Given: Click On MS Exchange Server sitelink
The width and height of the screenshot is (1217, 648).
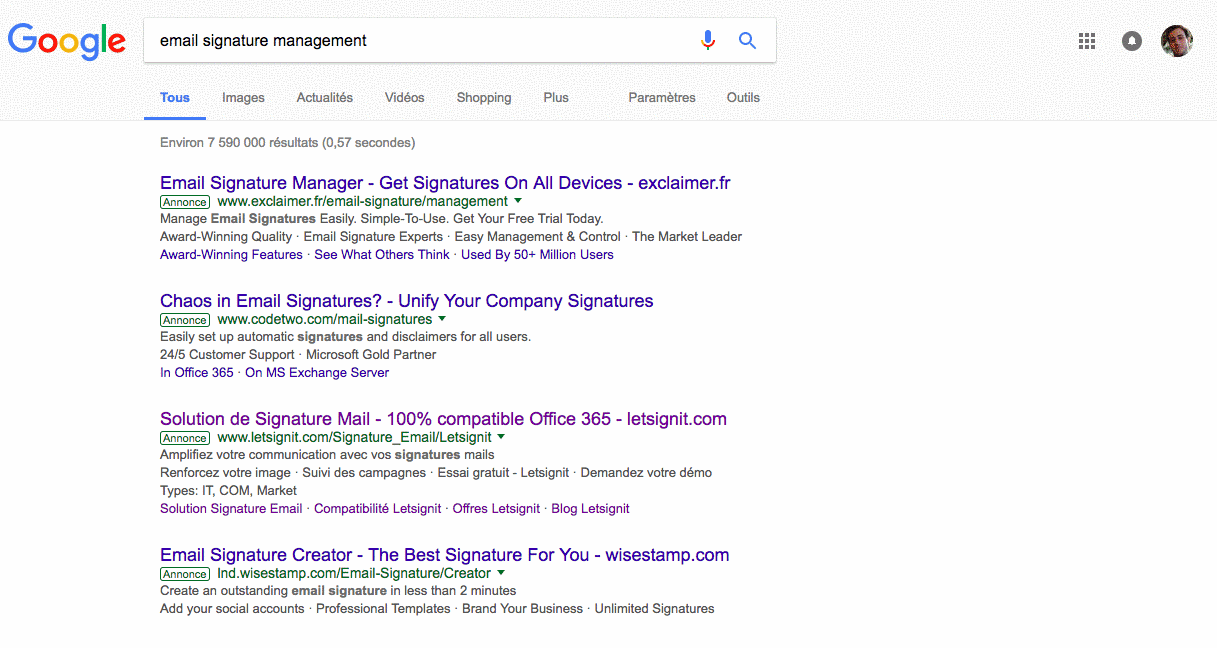Looking at the screenshot, I should point(317,373).
